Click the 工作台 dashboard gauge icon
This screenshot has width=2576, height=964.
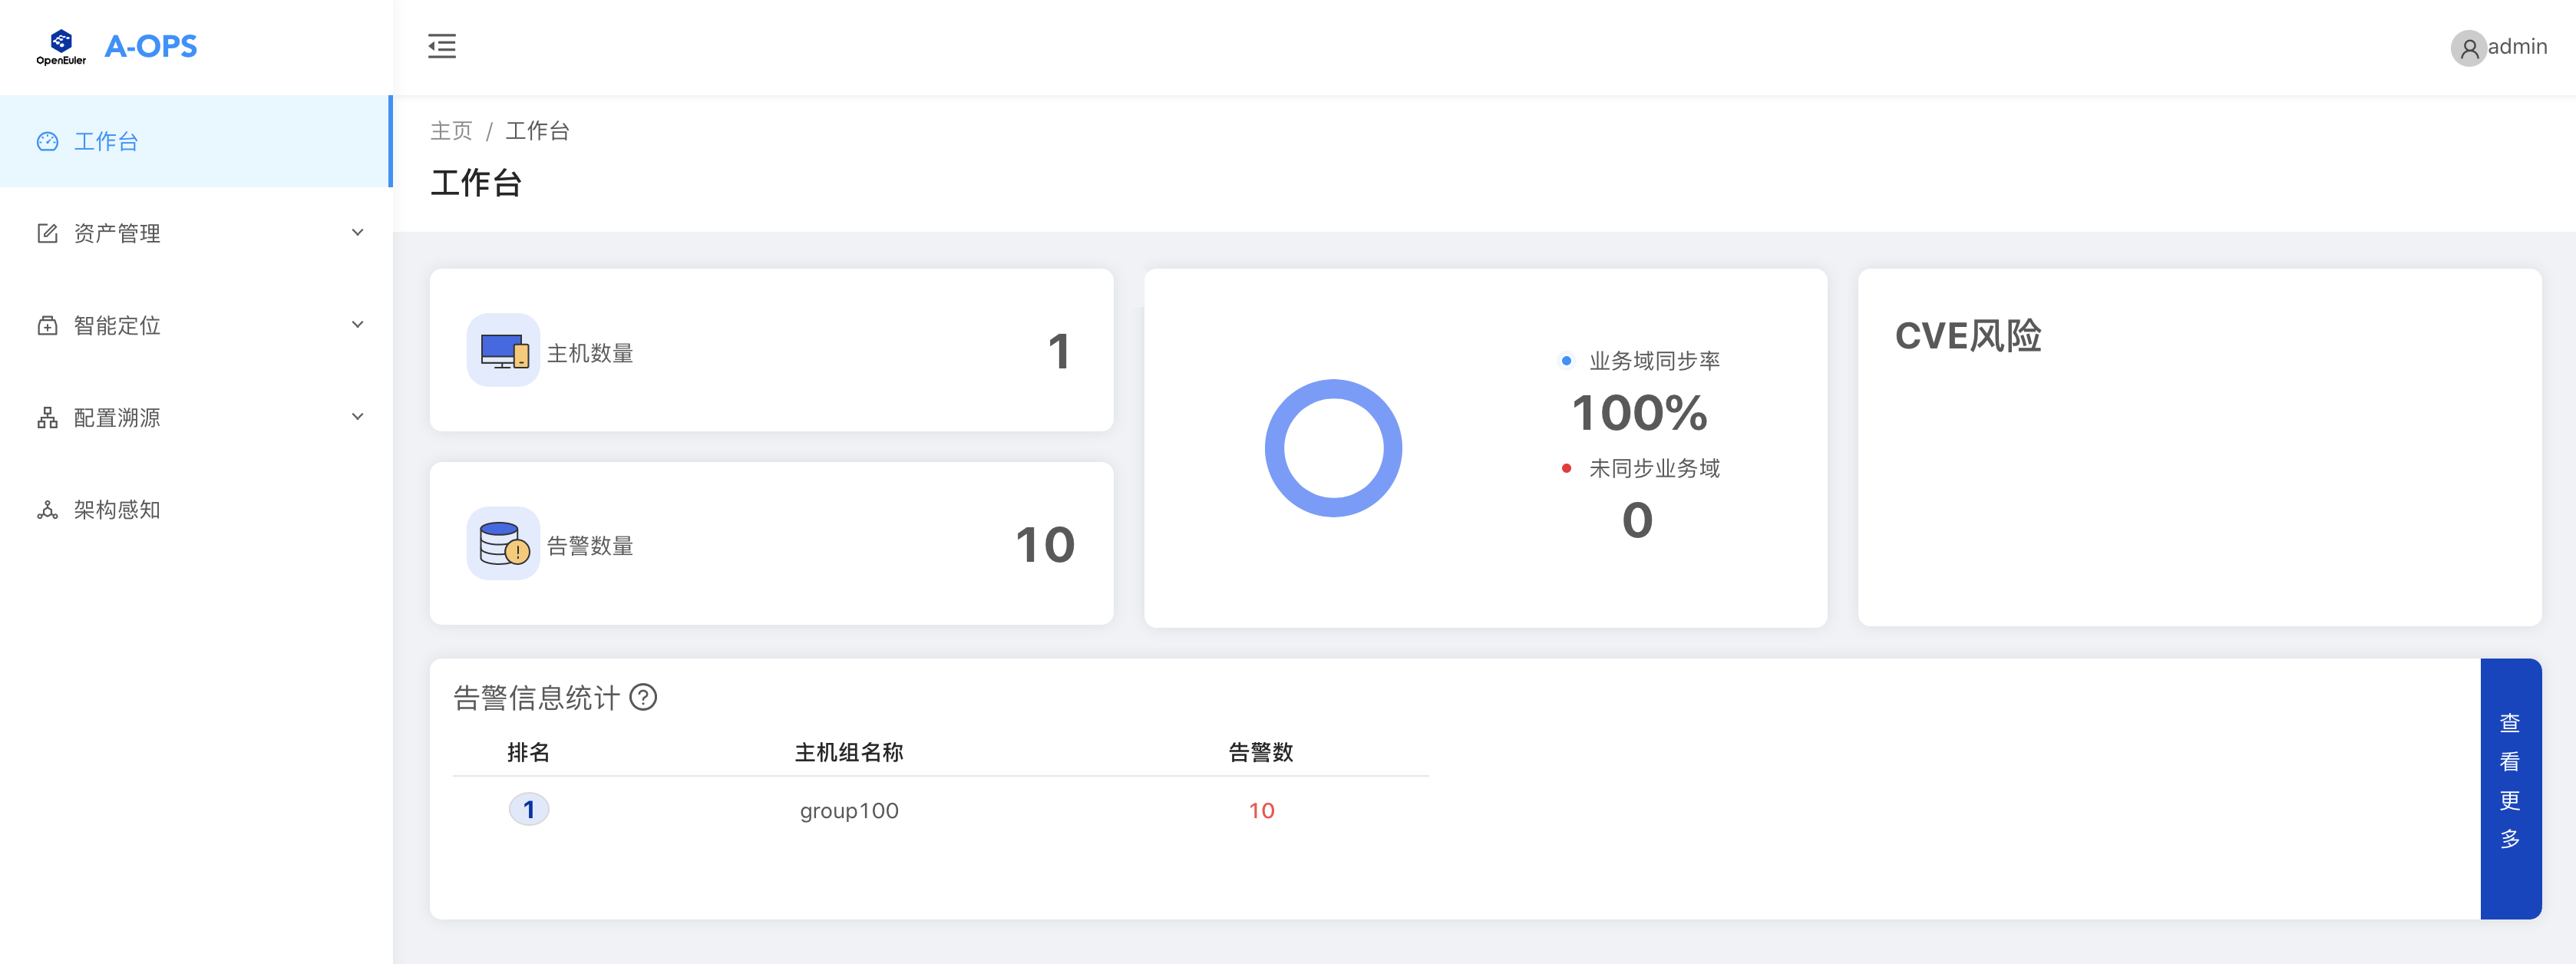47,141
